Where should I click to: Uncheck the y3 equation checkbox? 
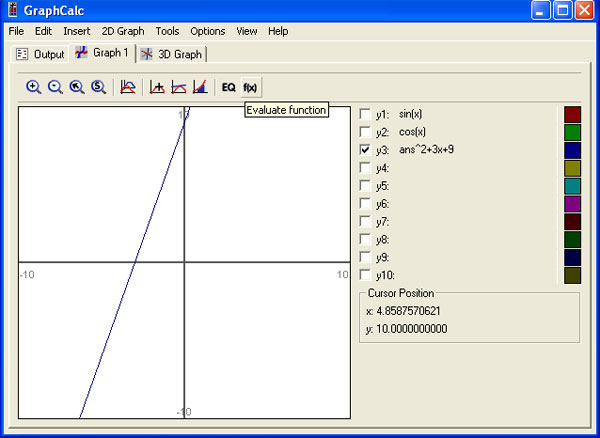click(x=365, y=150)
